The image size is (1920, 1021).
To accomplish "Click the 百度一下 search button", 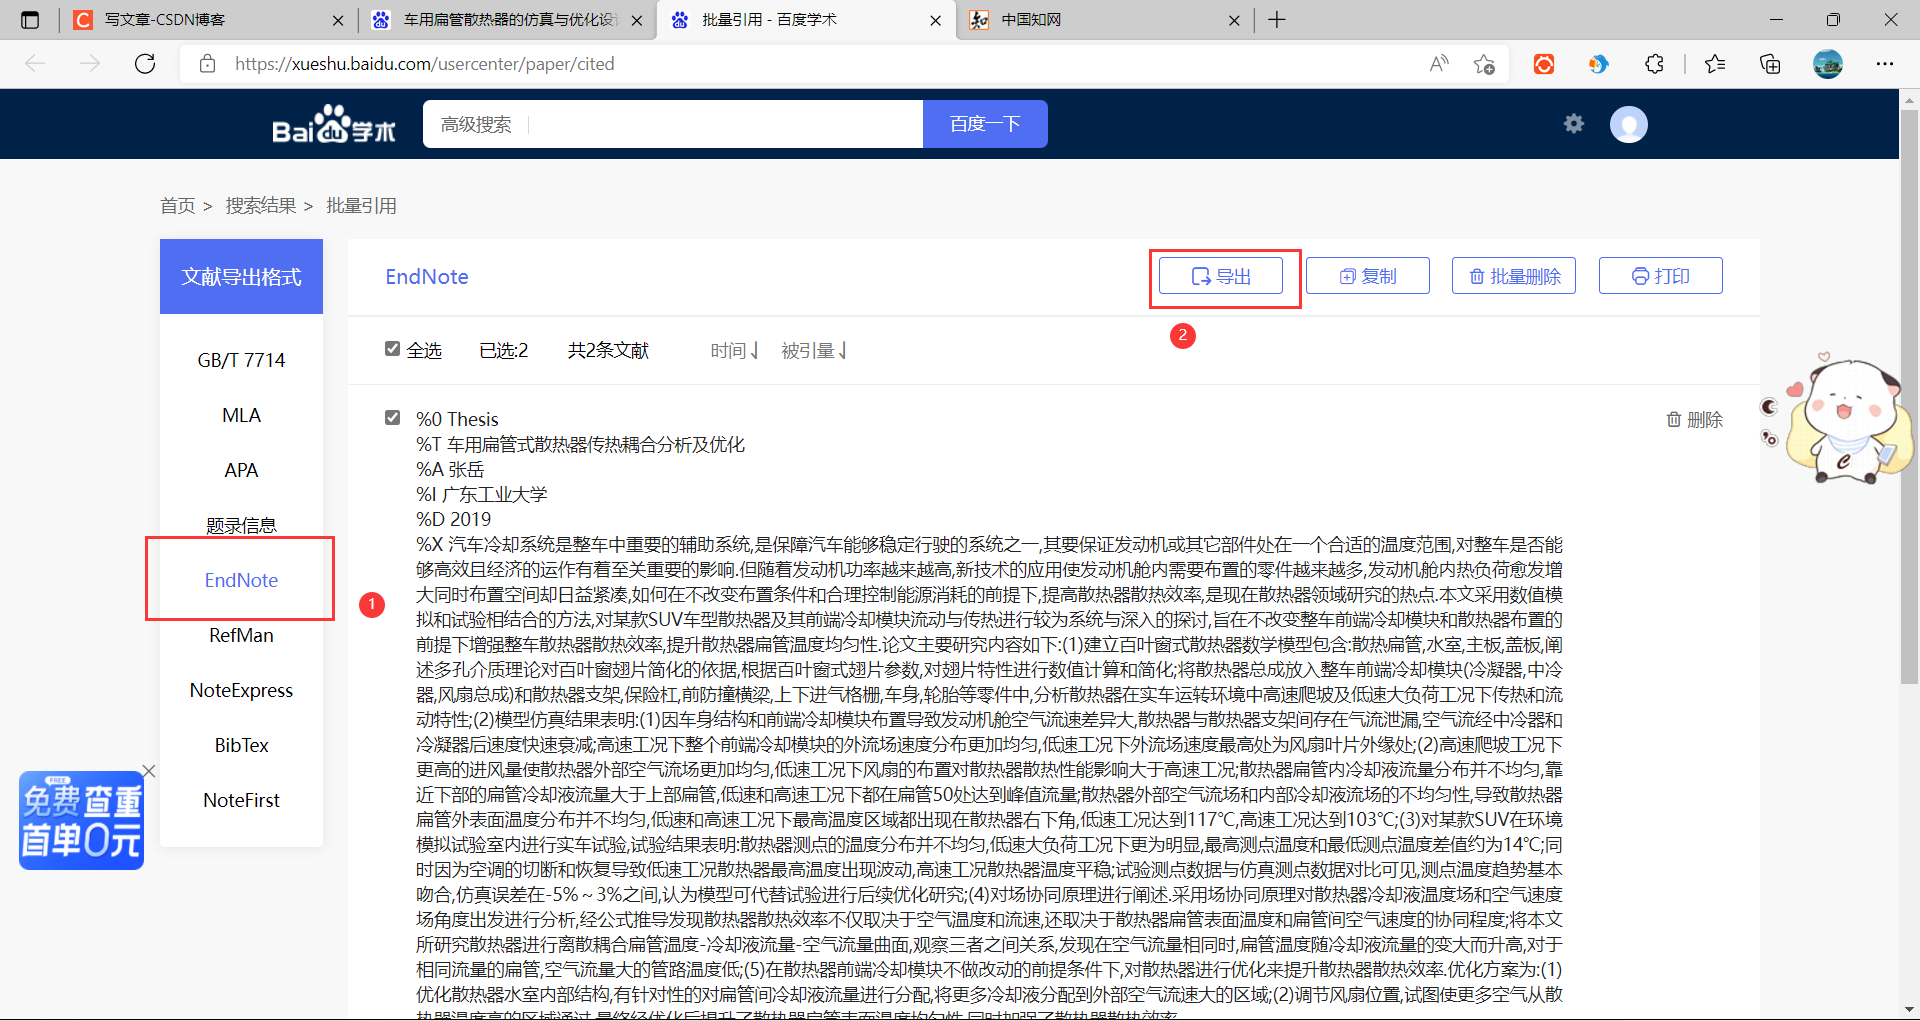I will tap(984, 123).
